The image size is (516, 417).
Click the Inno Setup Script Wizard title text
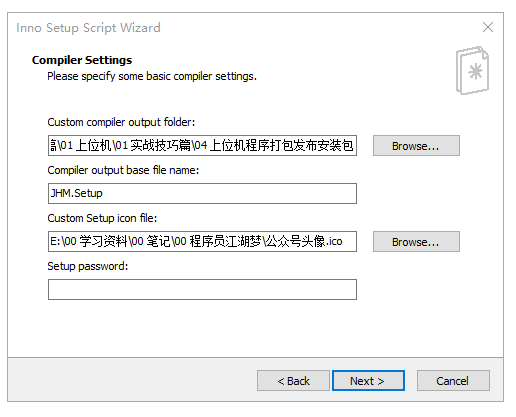(88, 28)
